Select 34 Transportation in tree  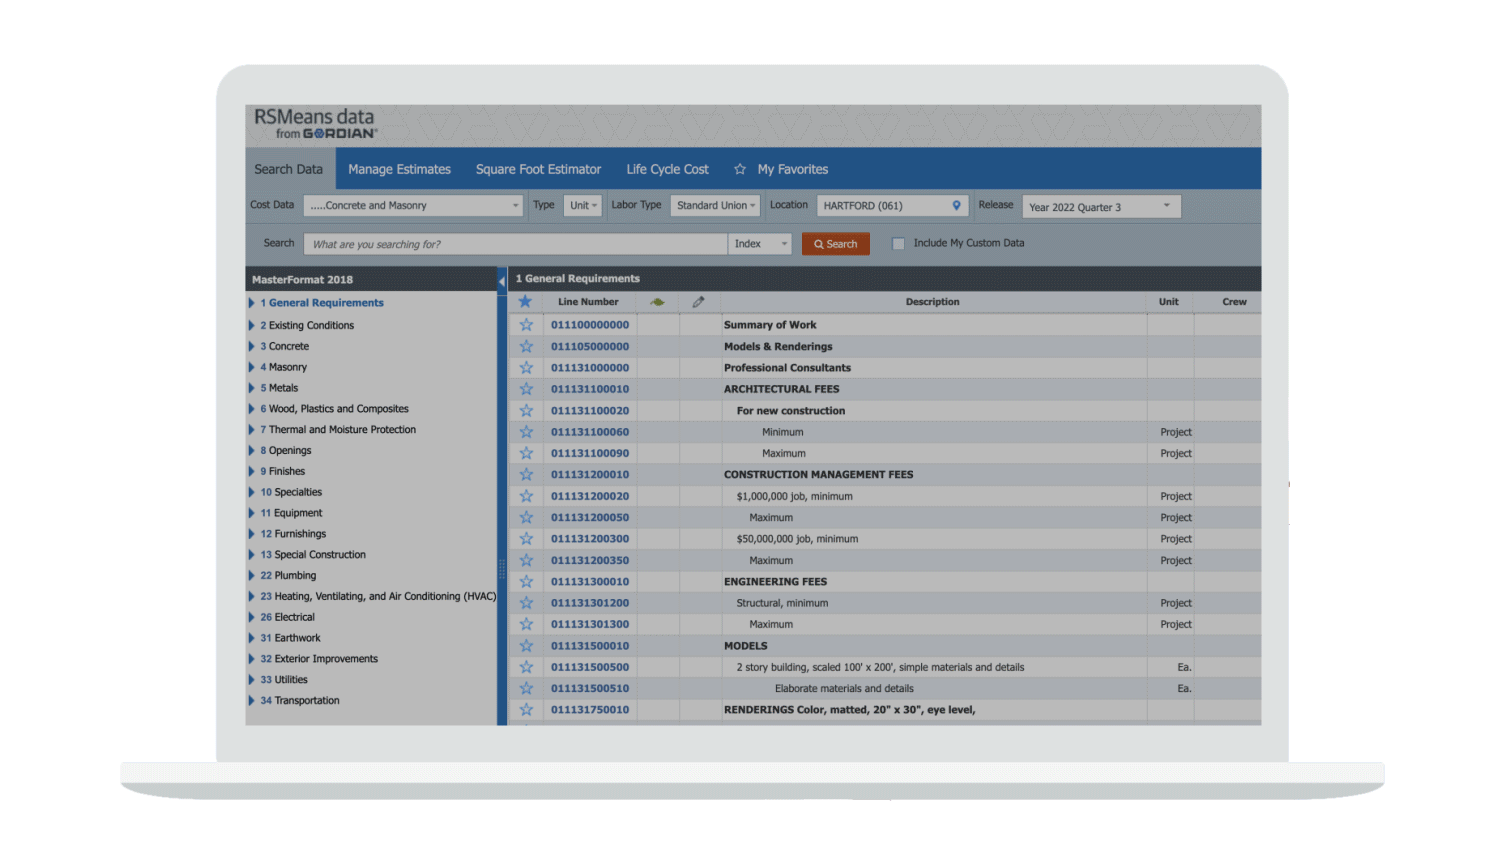click(x=300, y=701)
